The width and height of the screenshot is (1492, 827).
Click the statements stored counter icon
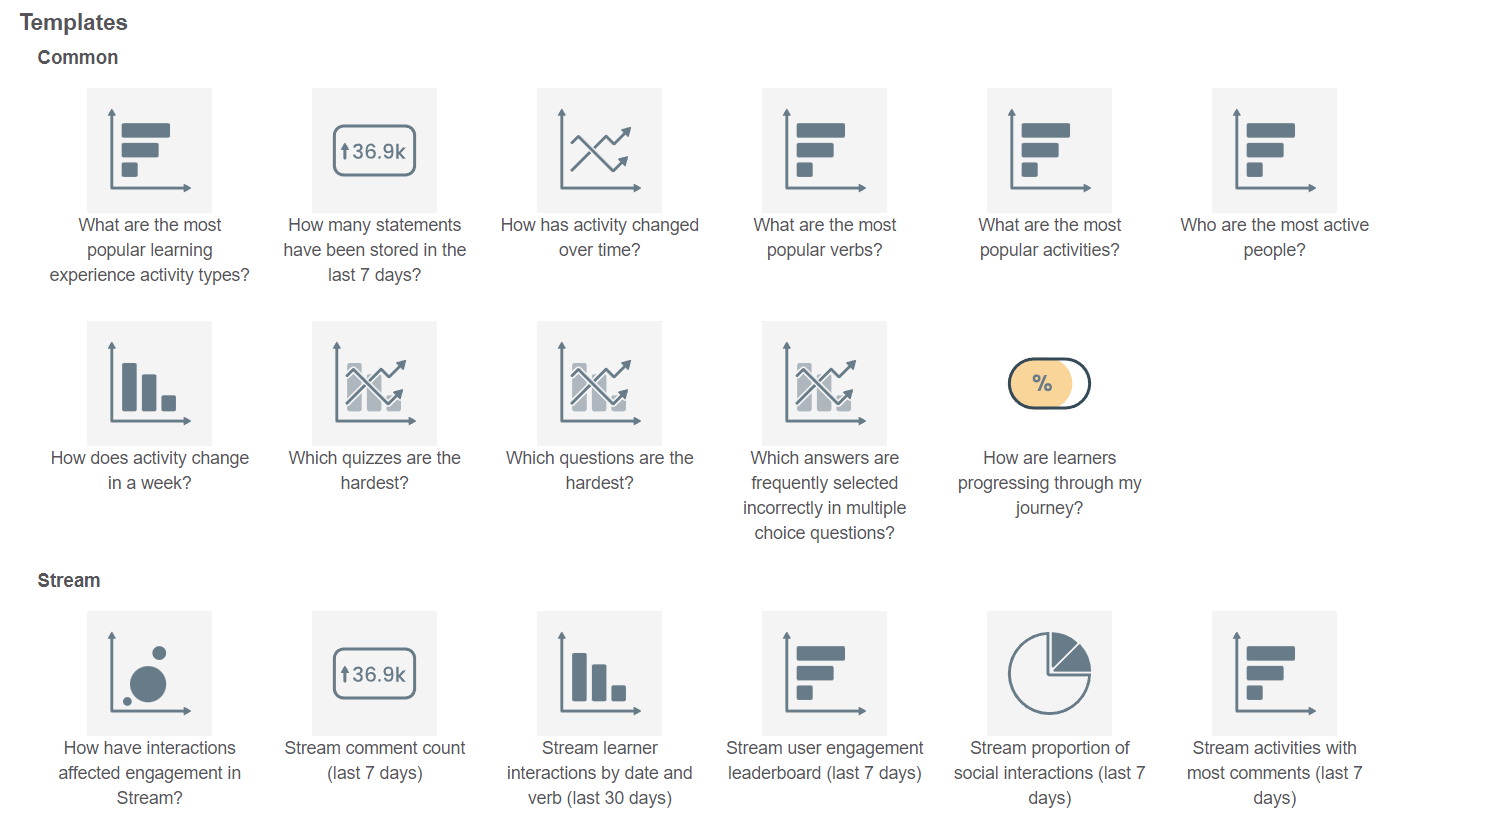(x=374, y=150)
